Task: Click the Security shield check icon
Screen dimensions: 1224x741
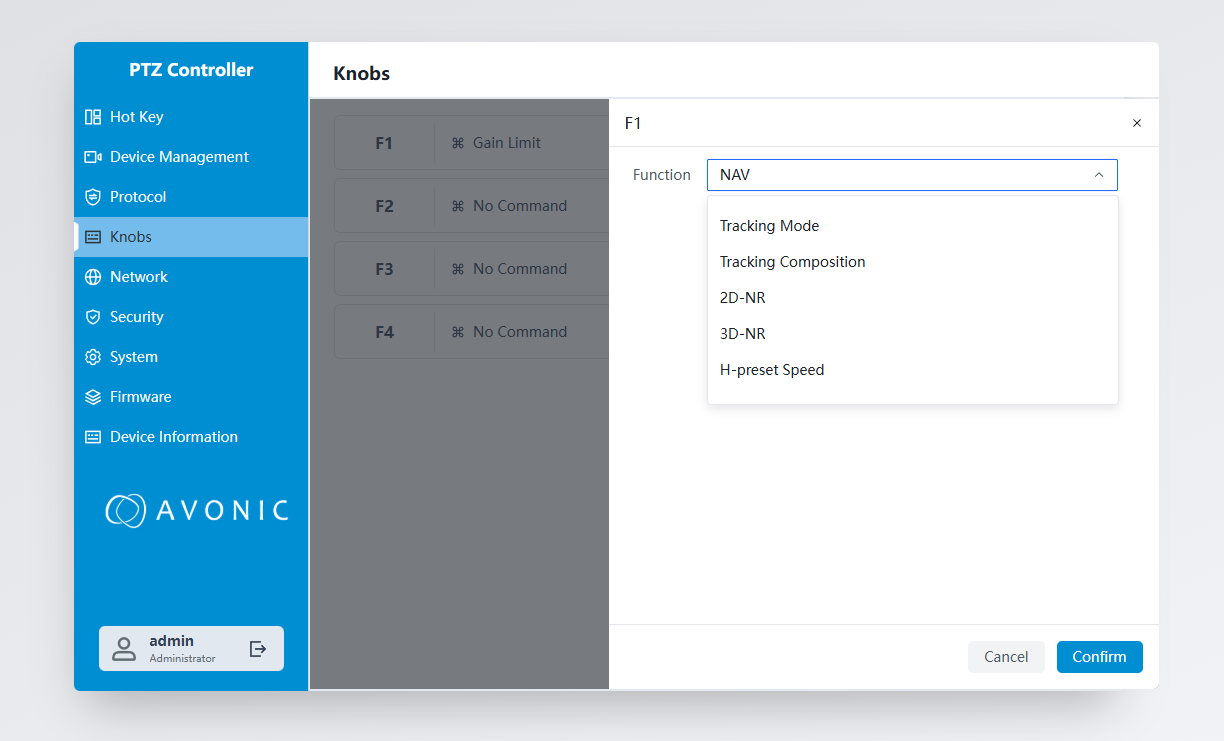Action: 93,317
